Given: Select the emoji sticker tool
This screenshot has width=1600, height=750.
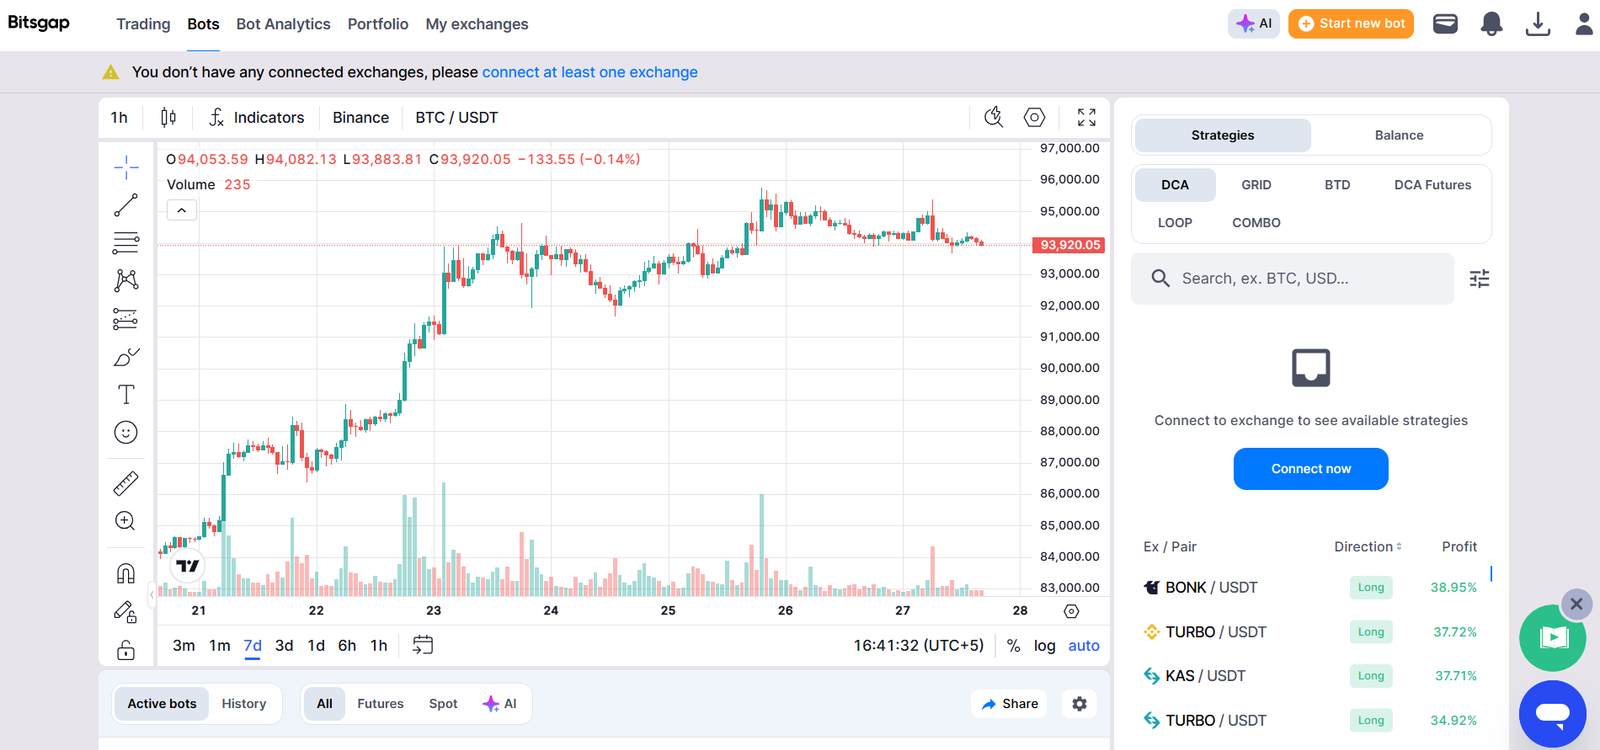Looking at the screenshot, I should [125, 432].
